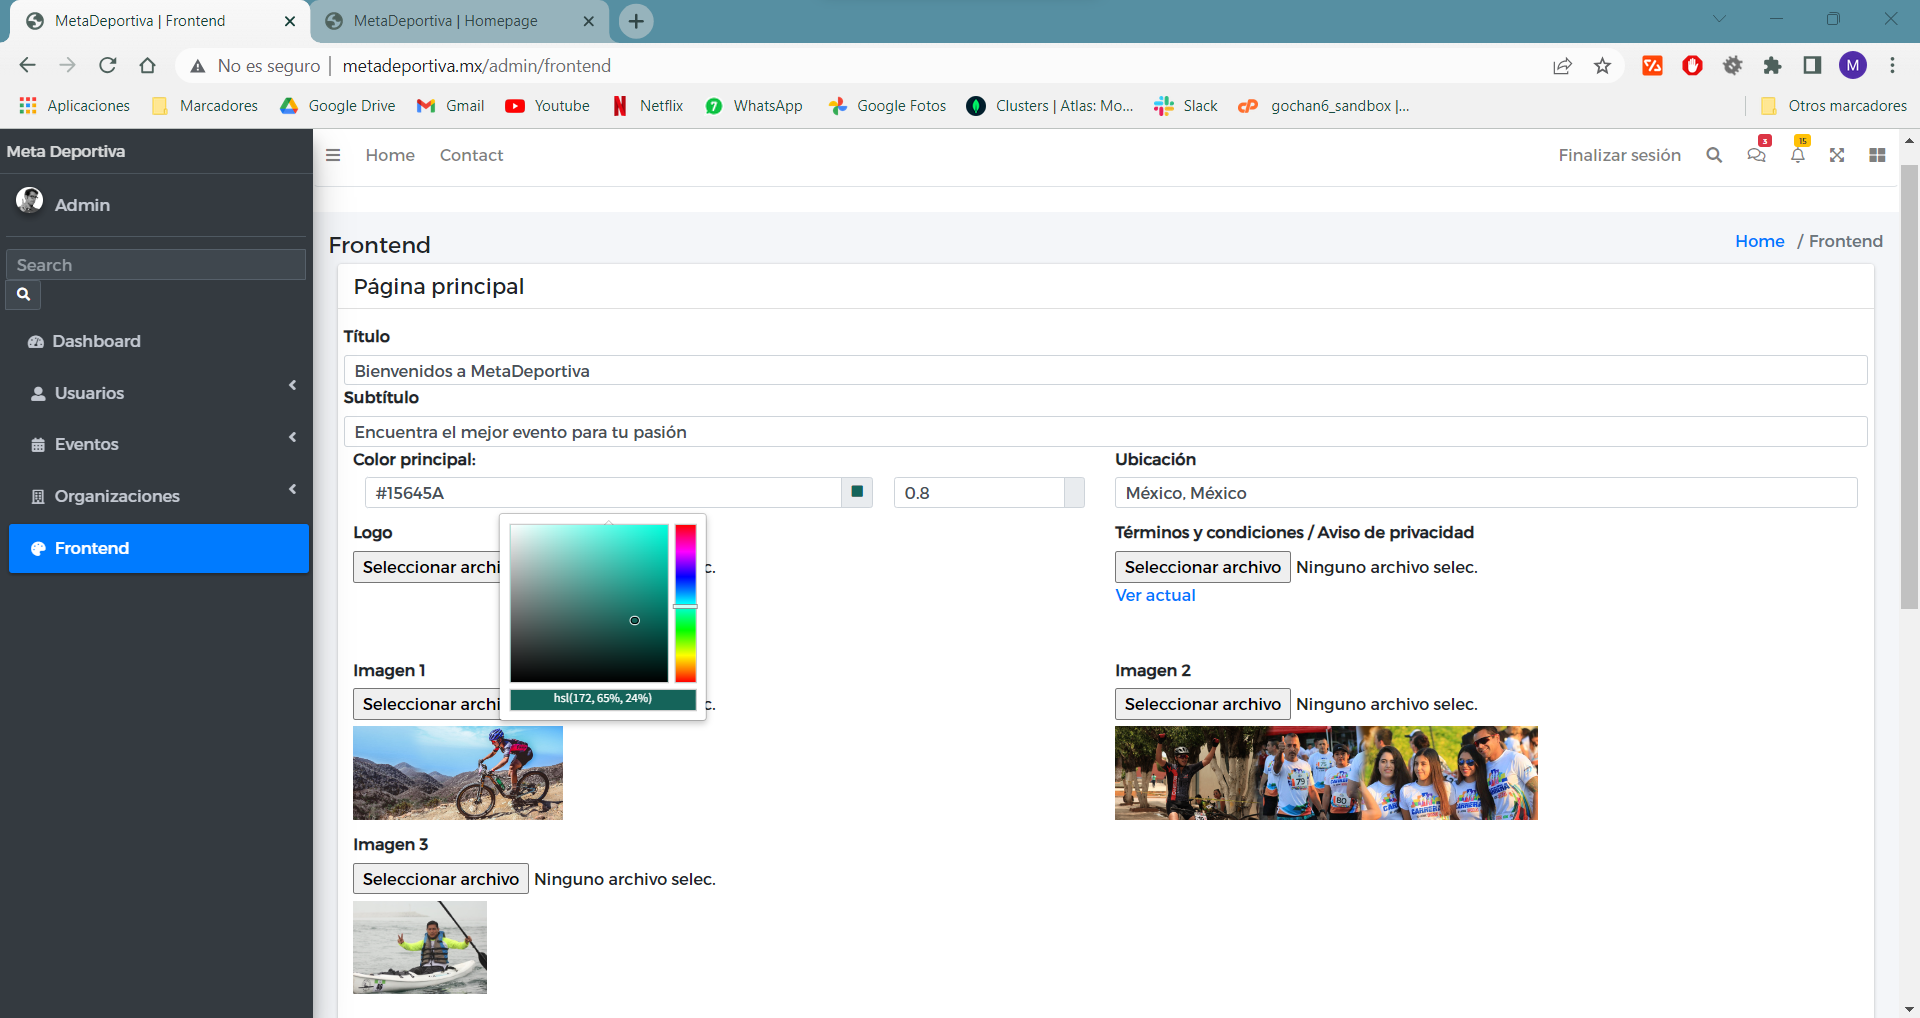
Task: Open the browser side panel icon
Action: coord(1812,66)
